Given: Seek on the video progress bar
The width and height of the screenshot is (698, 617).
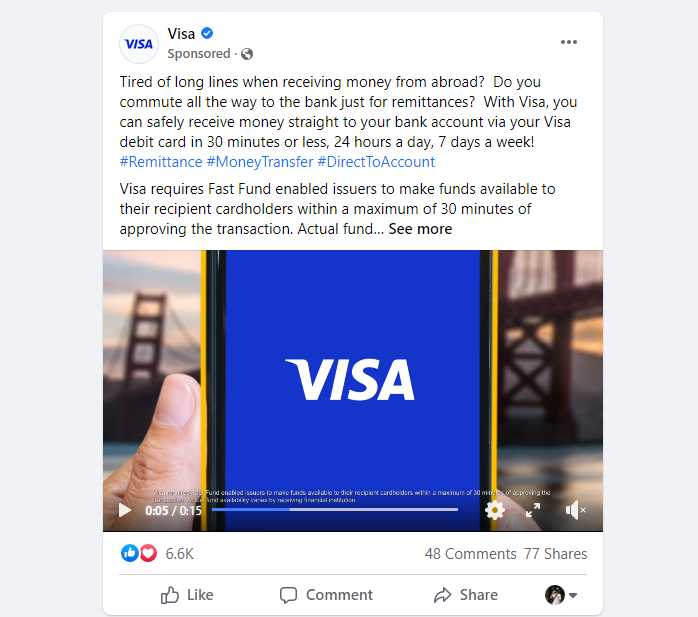Looking at the screenshot, I should click(x=335, y=509).
